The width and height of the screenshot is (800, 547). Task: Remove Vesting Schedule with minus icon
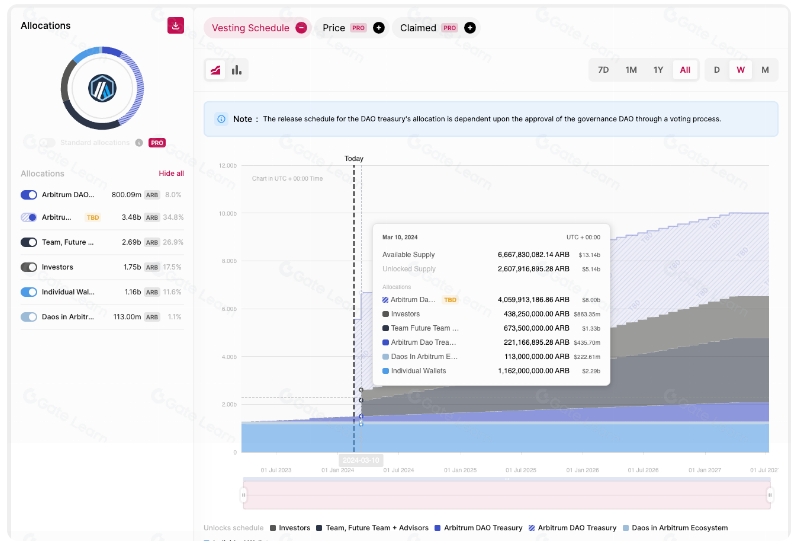[302, 28]
